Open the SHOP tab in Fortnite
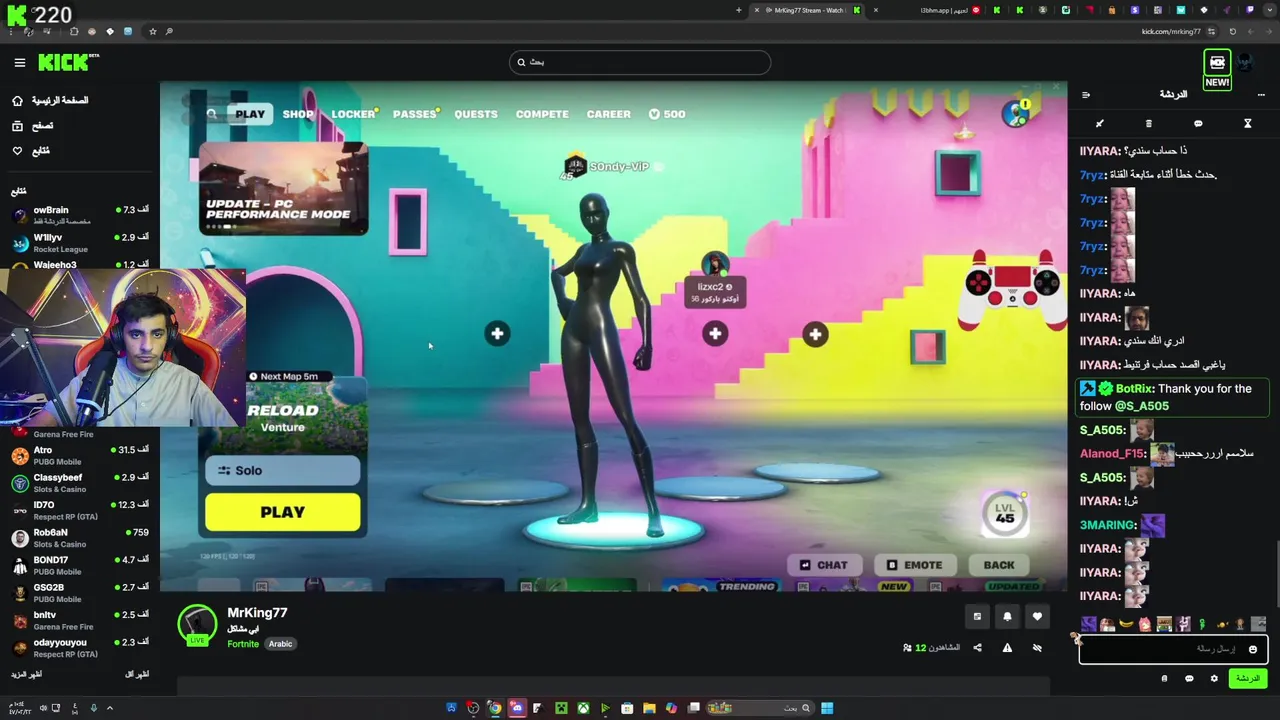Screen dimensions: 1280x720 point(298,114)
